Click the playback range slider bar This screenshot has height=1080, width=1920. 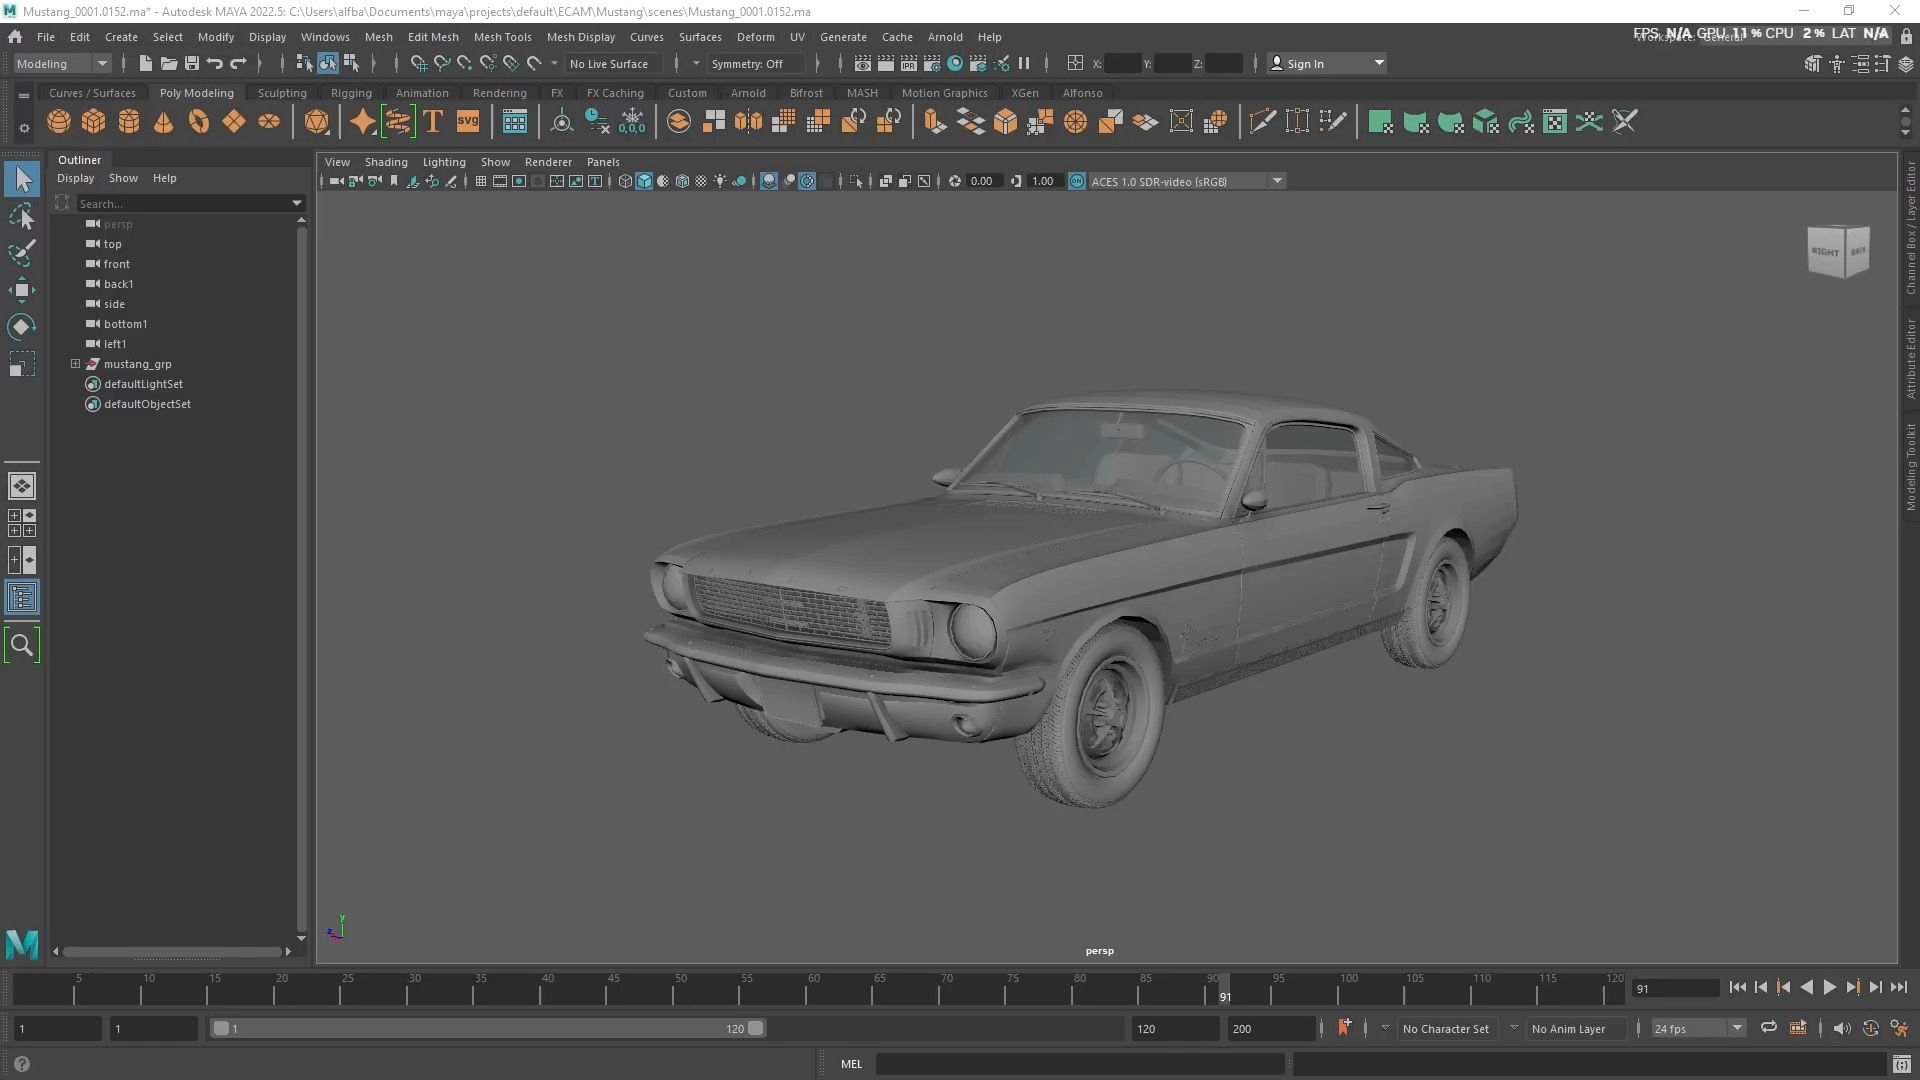[x=487, y=1028]
